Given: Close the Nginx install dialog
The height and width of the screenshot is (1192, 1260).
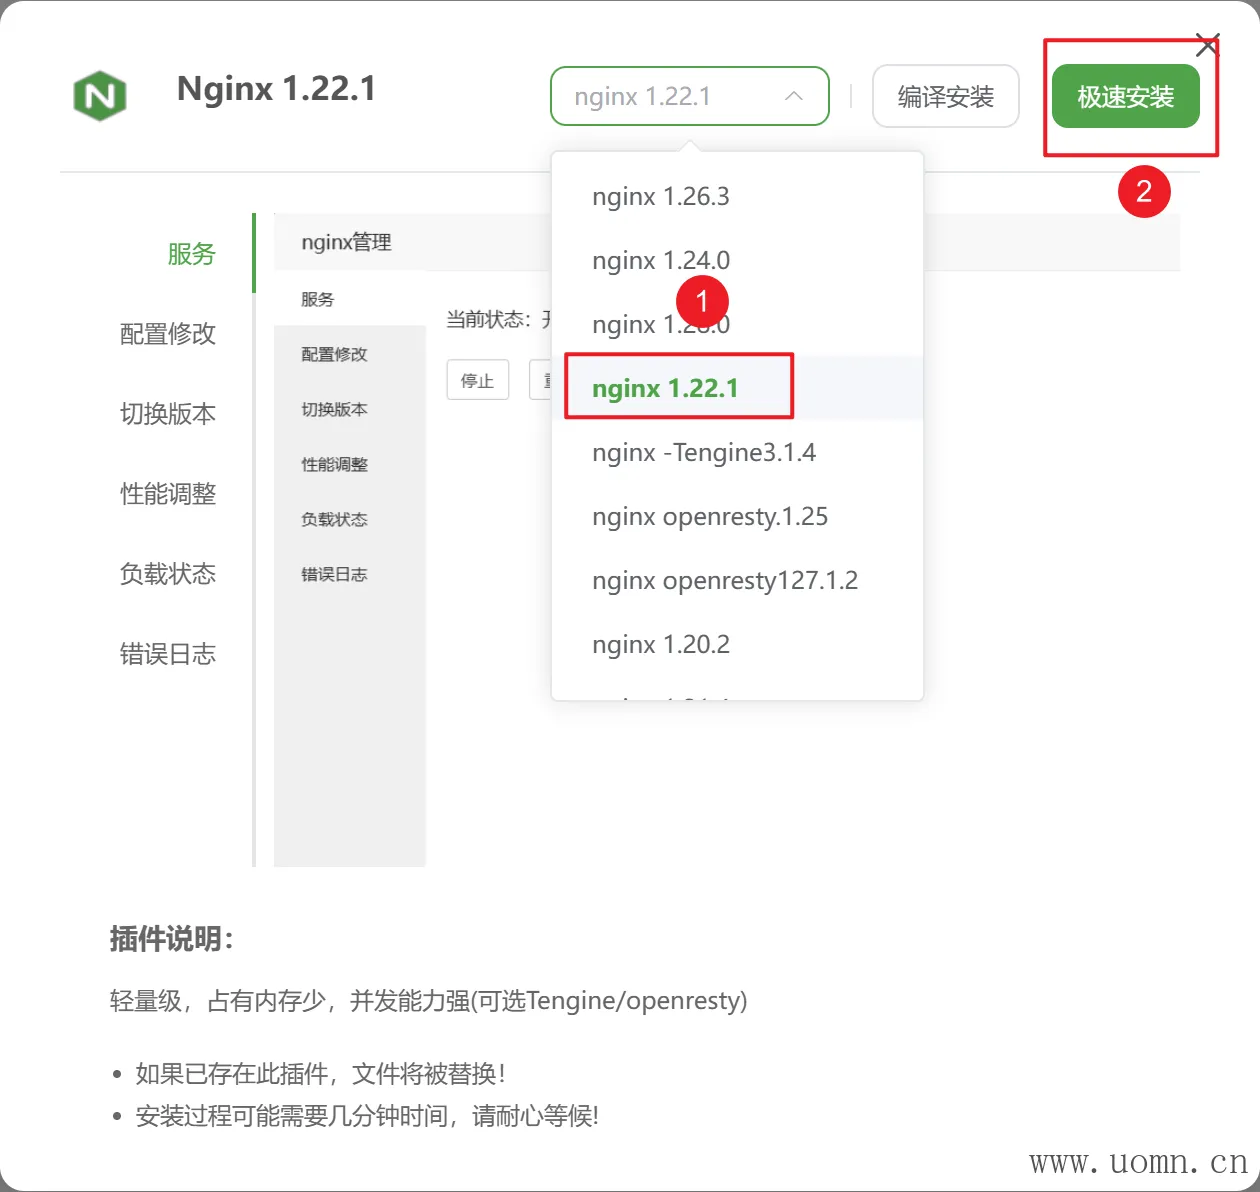Looking at the screenshot, I should (x=1207, y=45).
